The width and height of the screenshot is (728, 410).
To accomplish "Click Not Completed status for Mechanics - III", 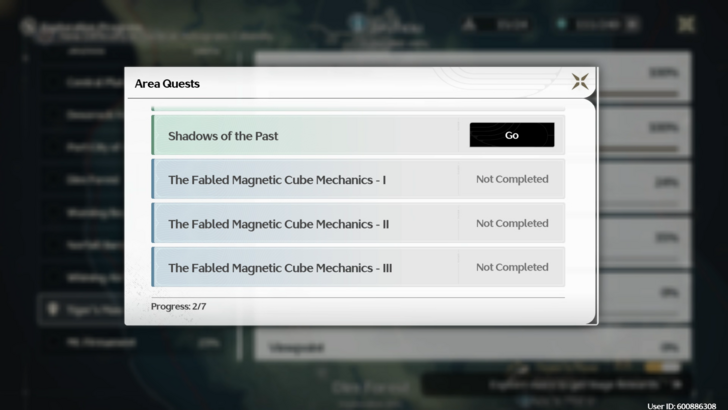I will (x=511, y=268).
